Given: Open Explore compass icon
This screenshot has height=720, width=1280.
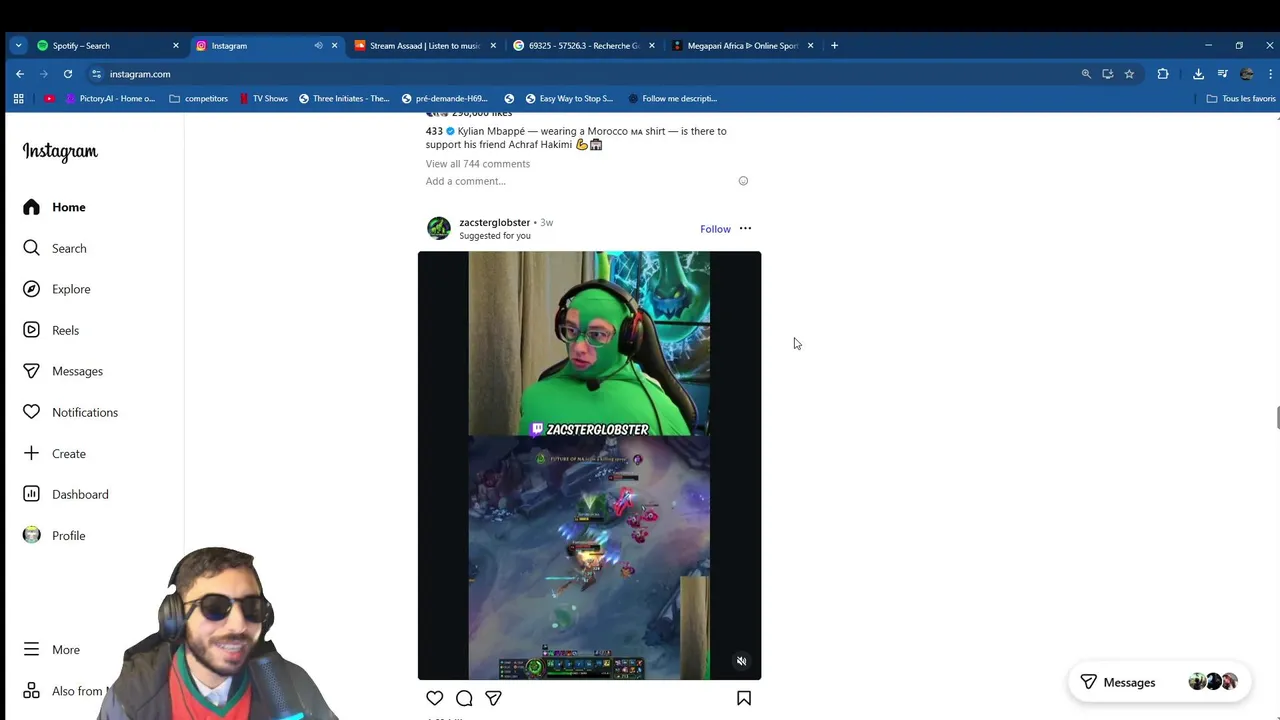Looking at the screenshot, I should pyautogui.click(x=32, y=289).
